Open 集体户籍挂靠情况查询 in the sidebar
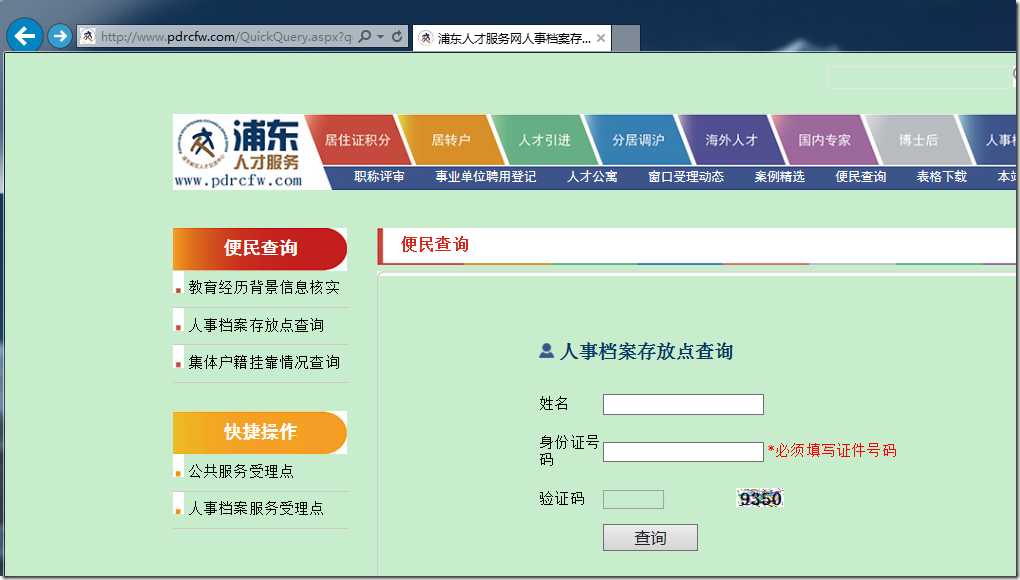This screenshot has height=580, width=1020. point(263,362)
